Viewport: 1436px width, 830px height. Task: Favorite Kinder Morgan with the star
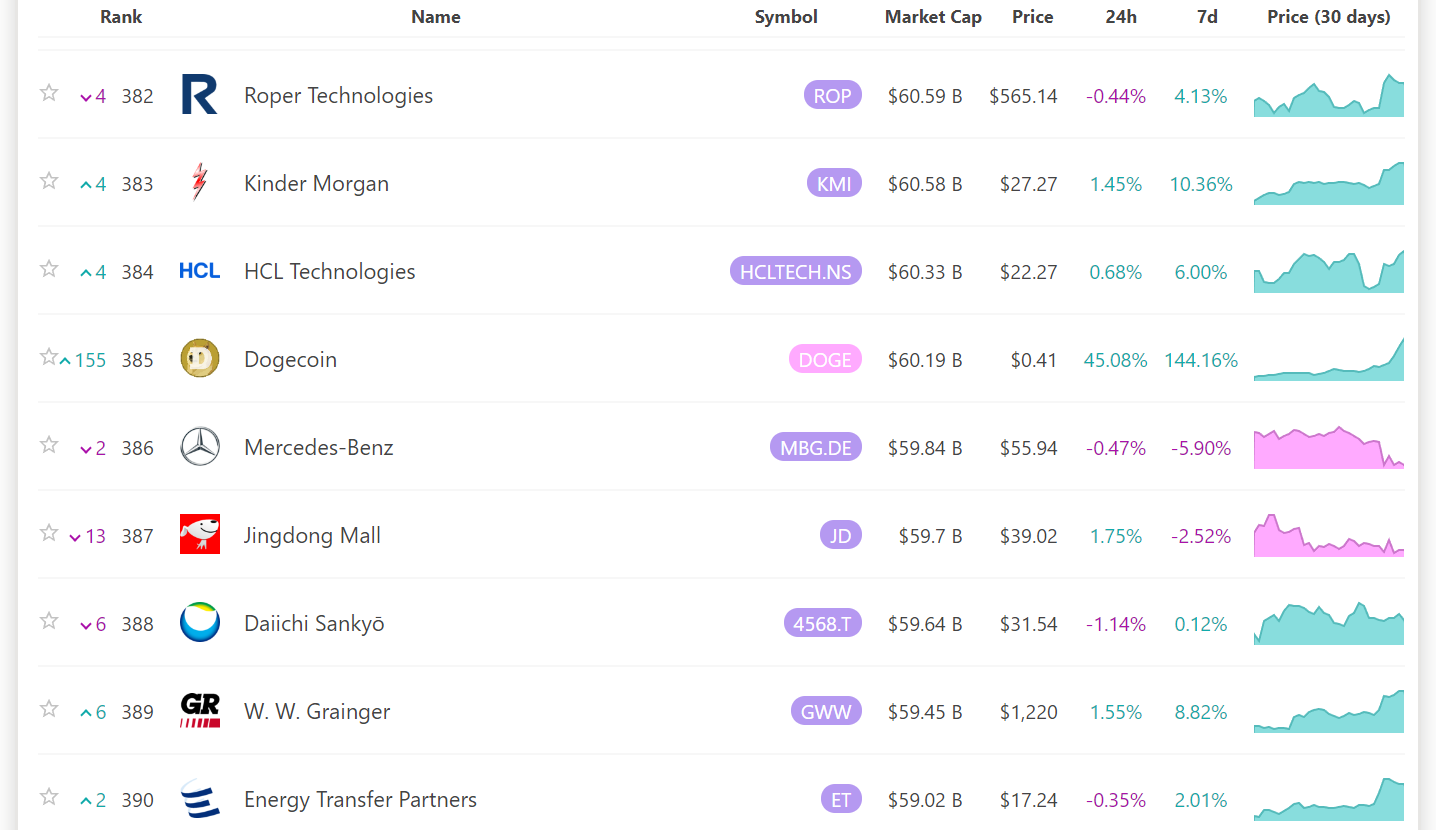tap(49, 181)
